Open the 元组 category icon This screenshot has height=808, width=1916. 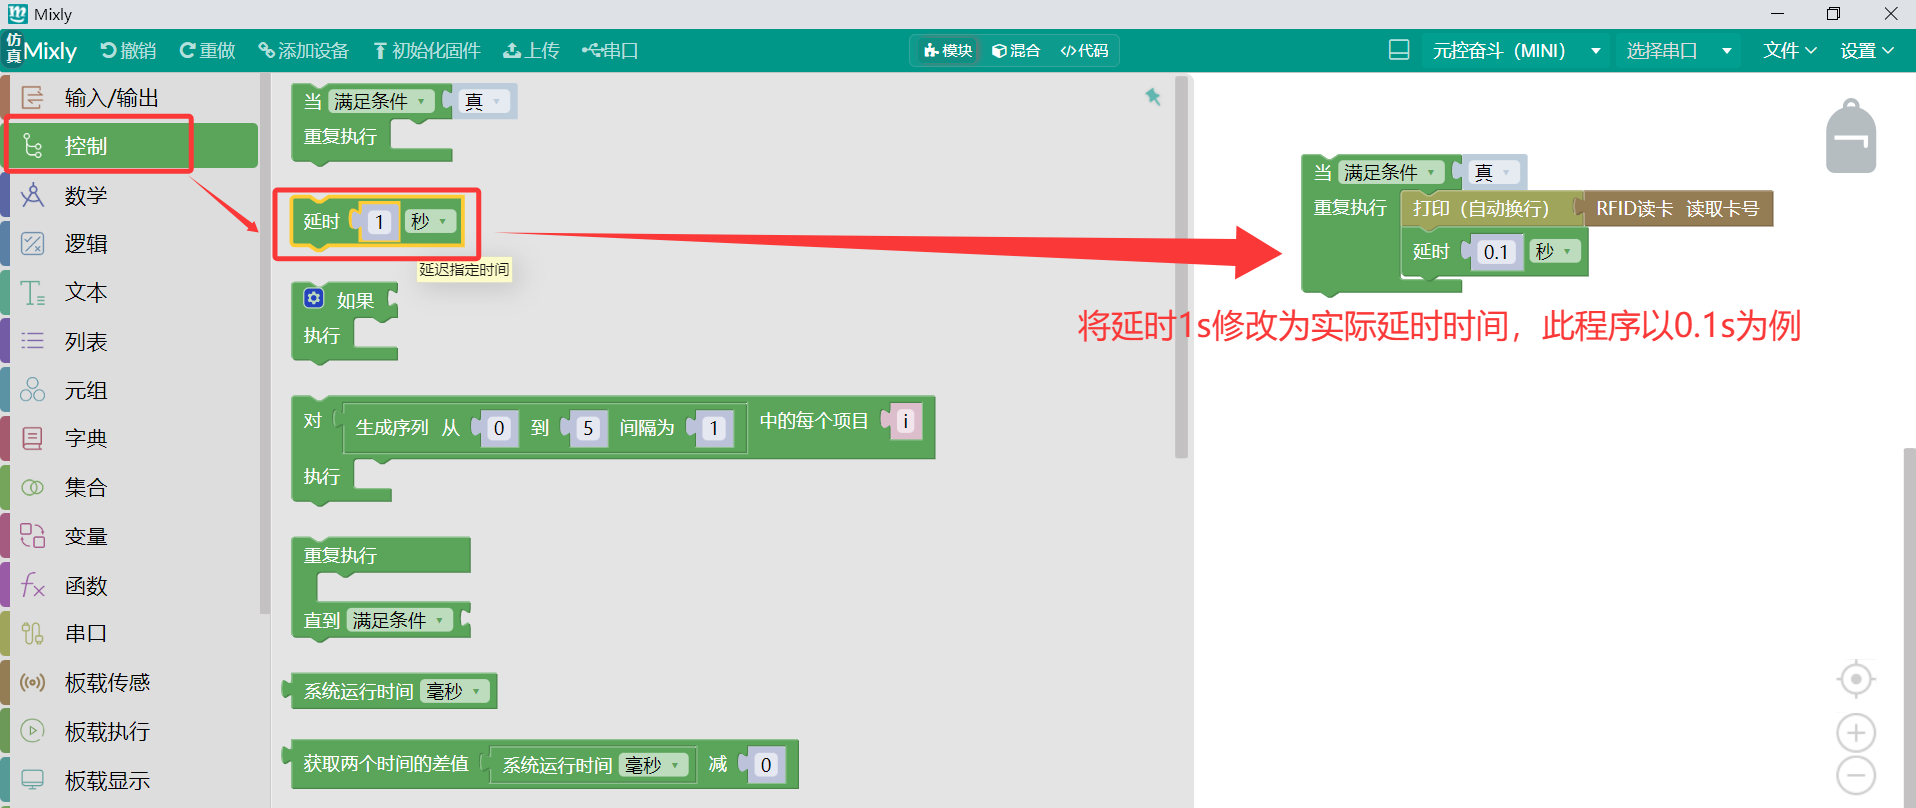[x=33, y=390]
